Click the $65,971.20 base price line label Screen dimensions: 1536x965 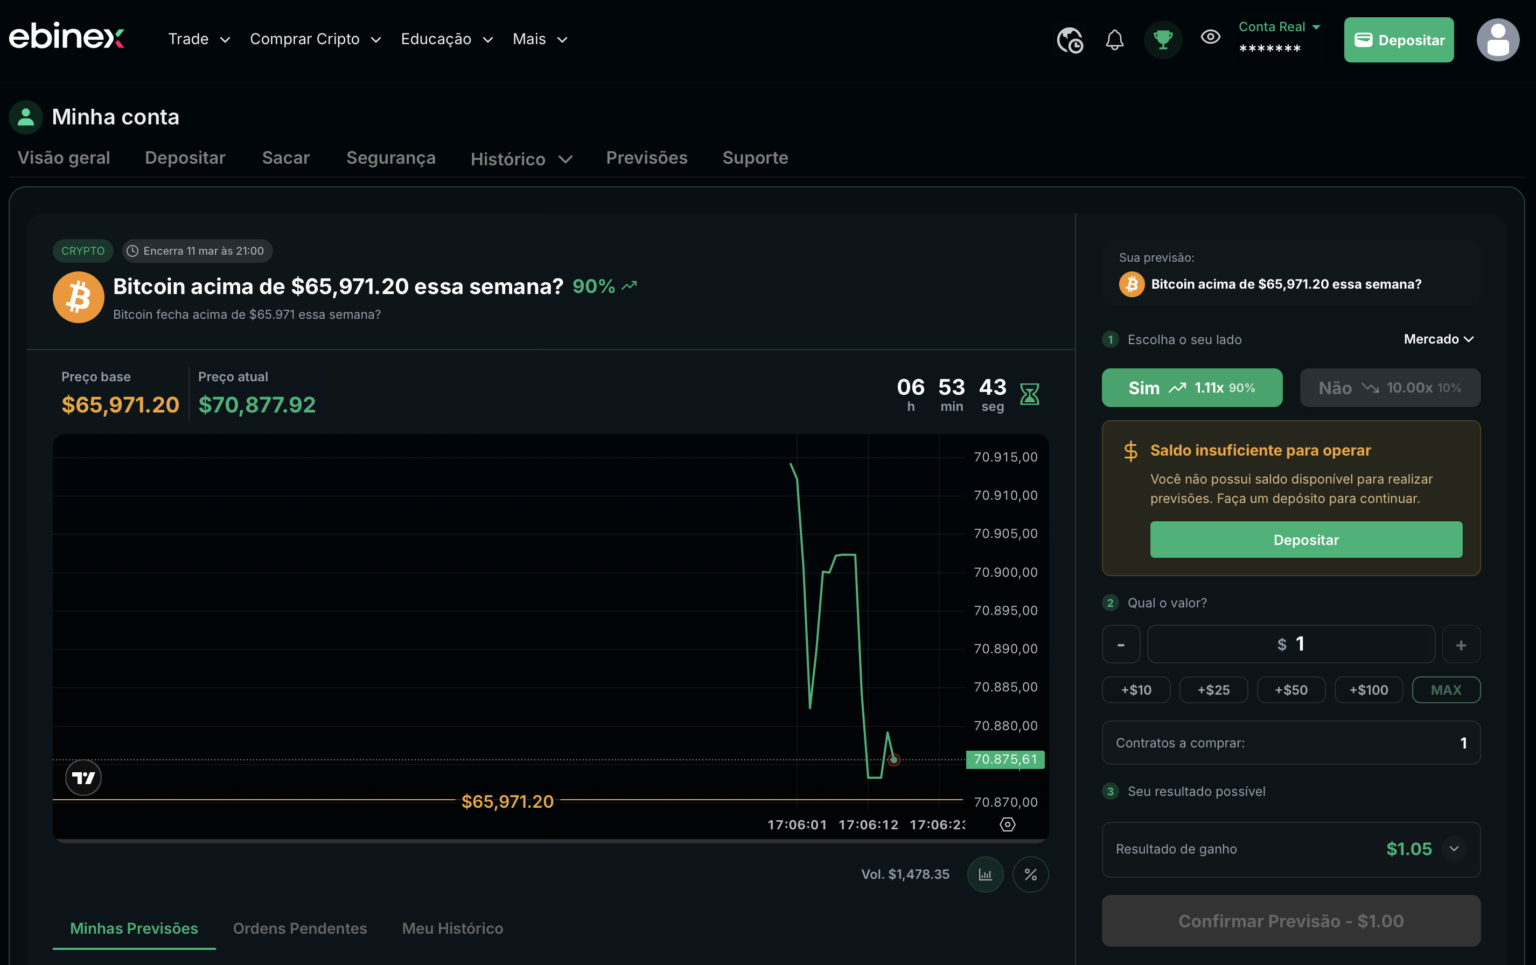click(x=507, y=802)
